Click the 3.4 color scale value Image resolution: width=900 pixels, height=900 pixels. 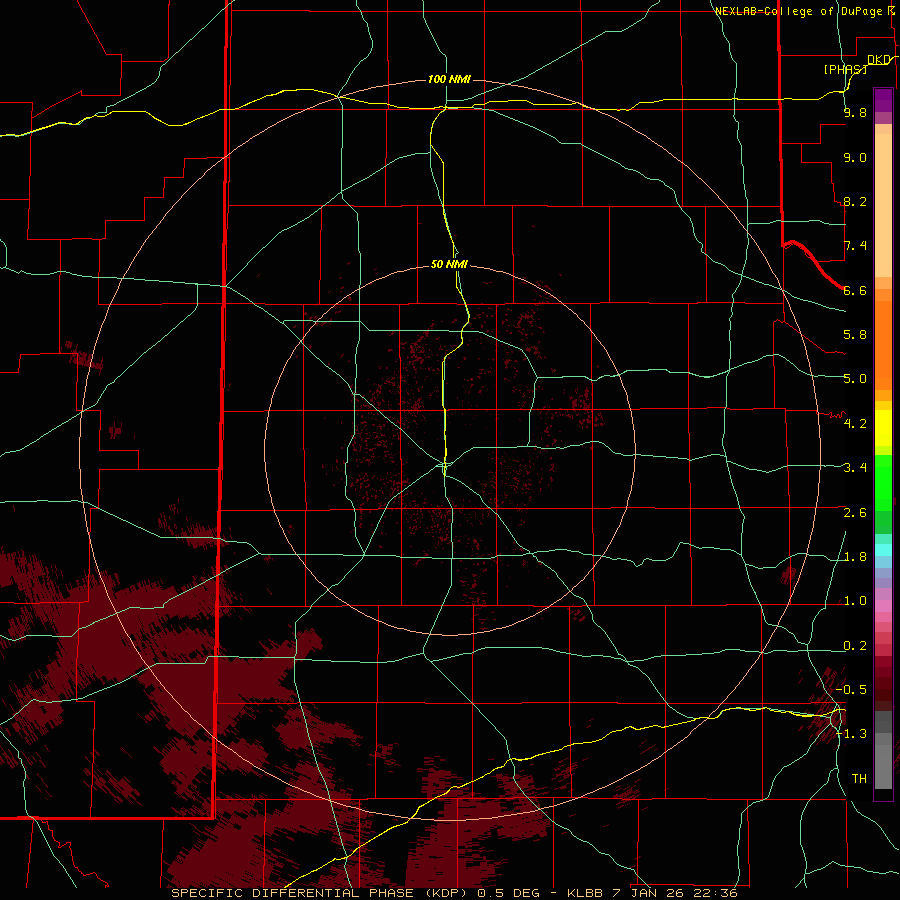tap(855, 468)
